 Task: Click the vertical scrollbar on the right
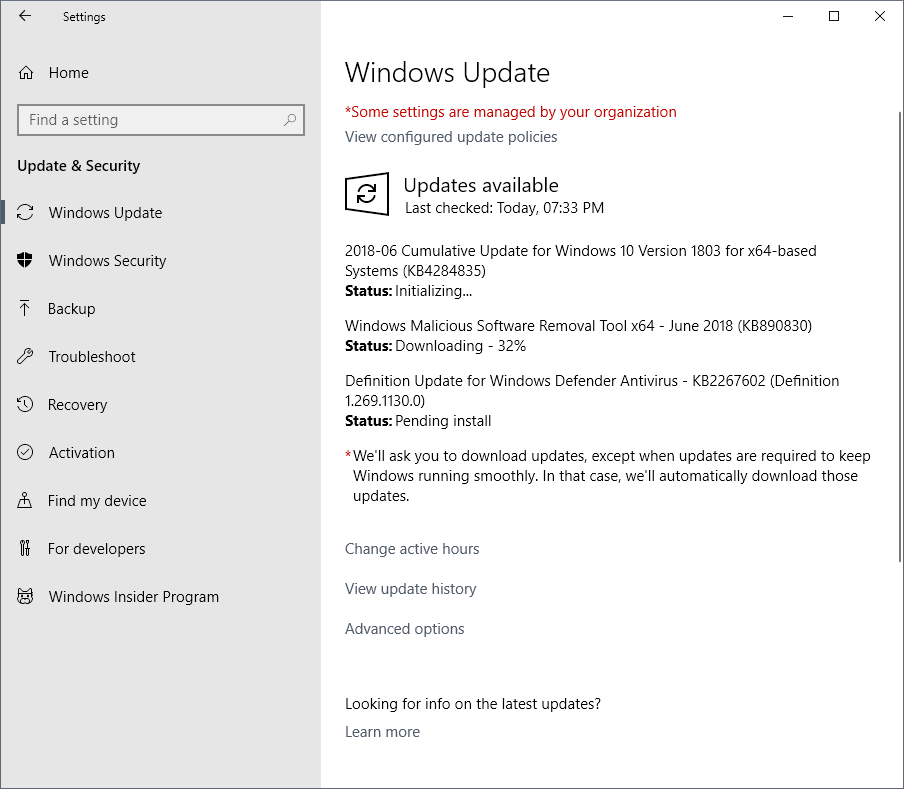tap(900, 336)
